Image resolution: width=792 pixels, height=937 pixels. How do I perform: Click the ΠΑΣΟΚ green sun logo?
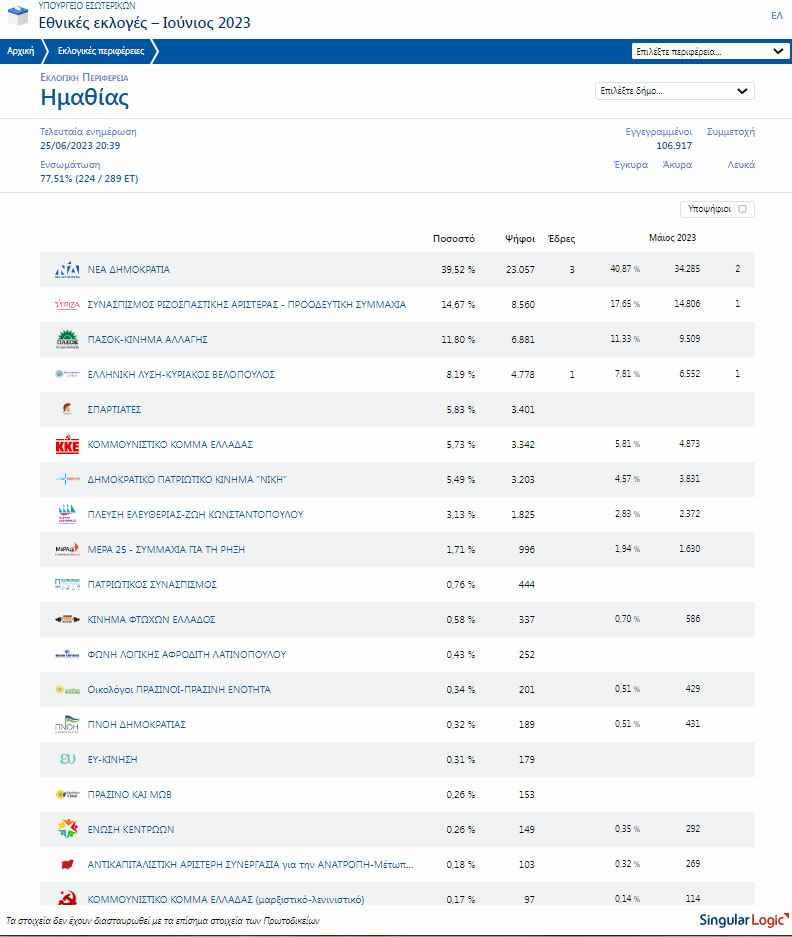[x=67, y=339]
